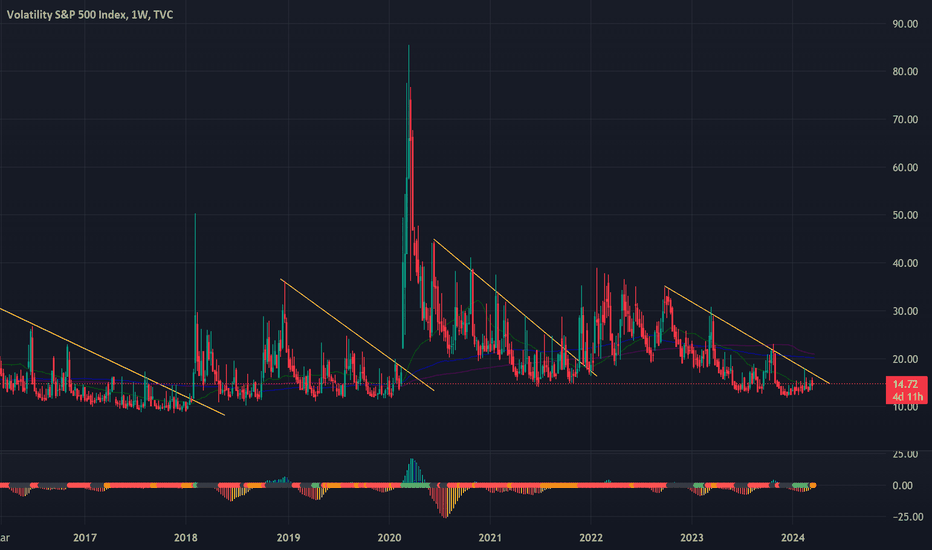The height and width of the screenshot is (550, 932).
Task: Click the 2023 time axis label
Action: (691, 538)
